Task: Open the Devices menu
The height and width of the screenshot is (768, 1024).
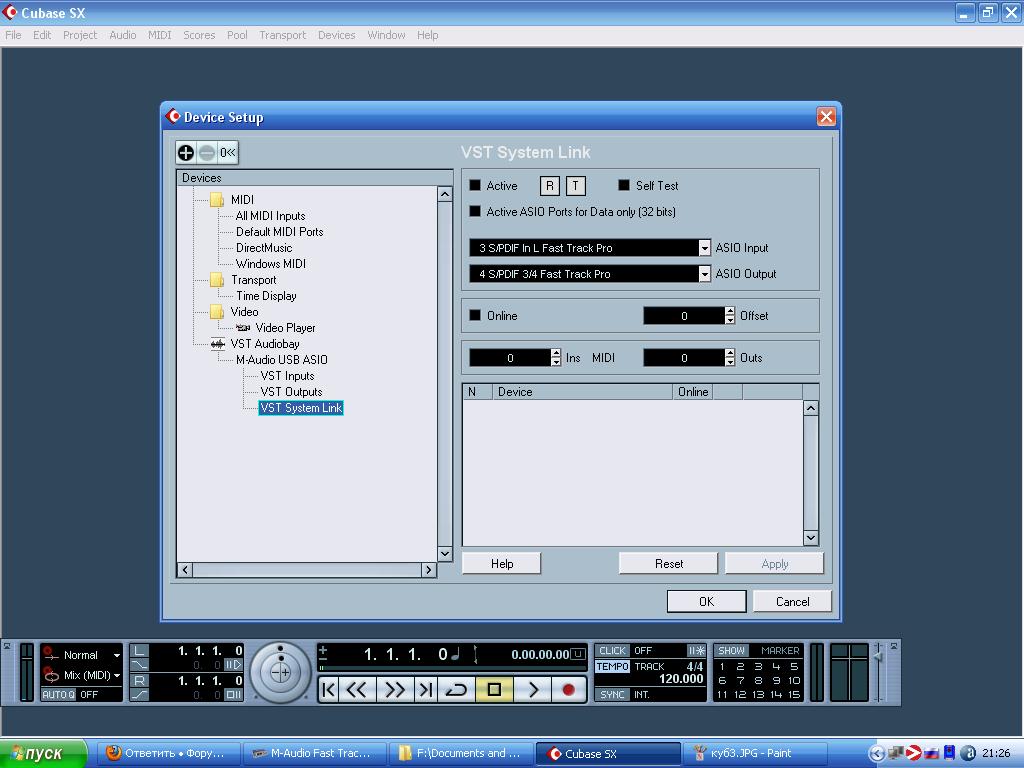Action: [x=336, y=35]
